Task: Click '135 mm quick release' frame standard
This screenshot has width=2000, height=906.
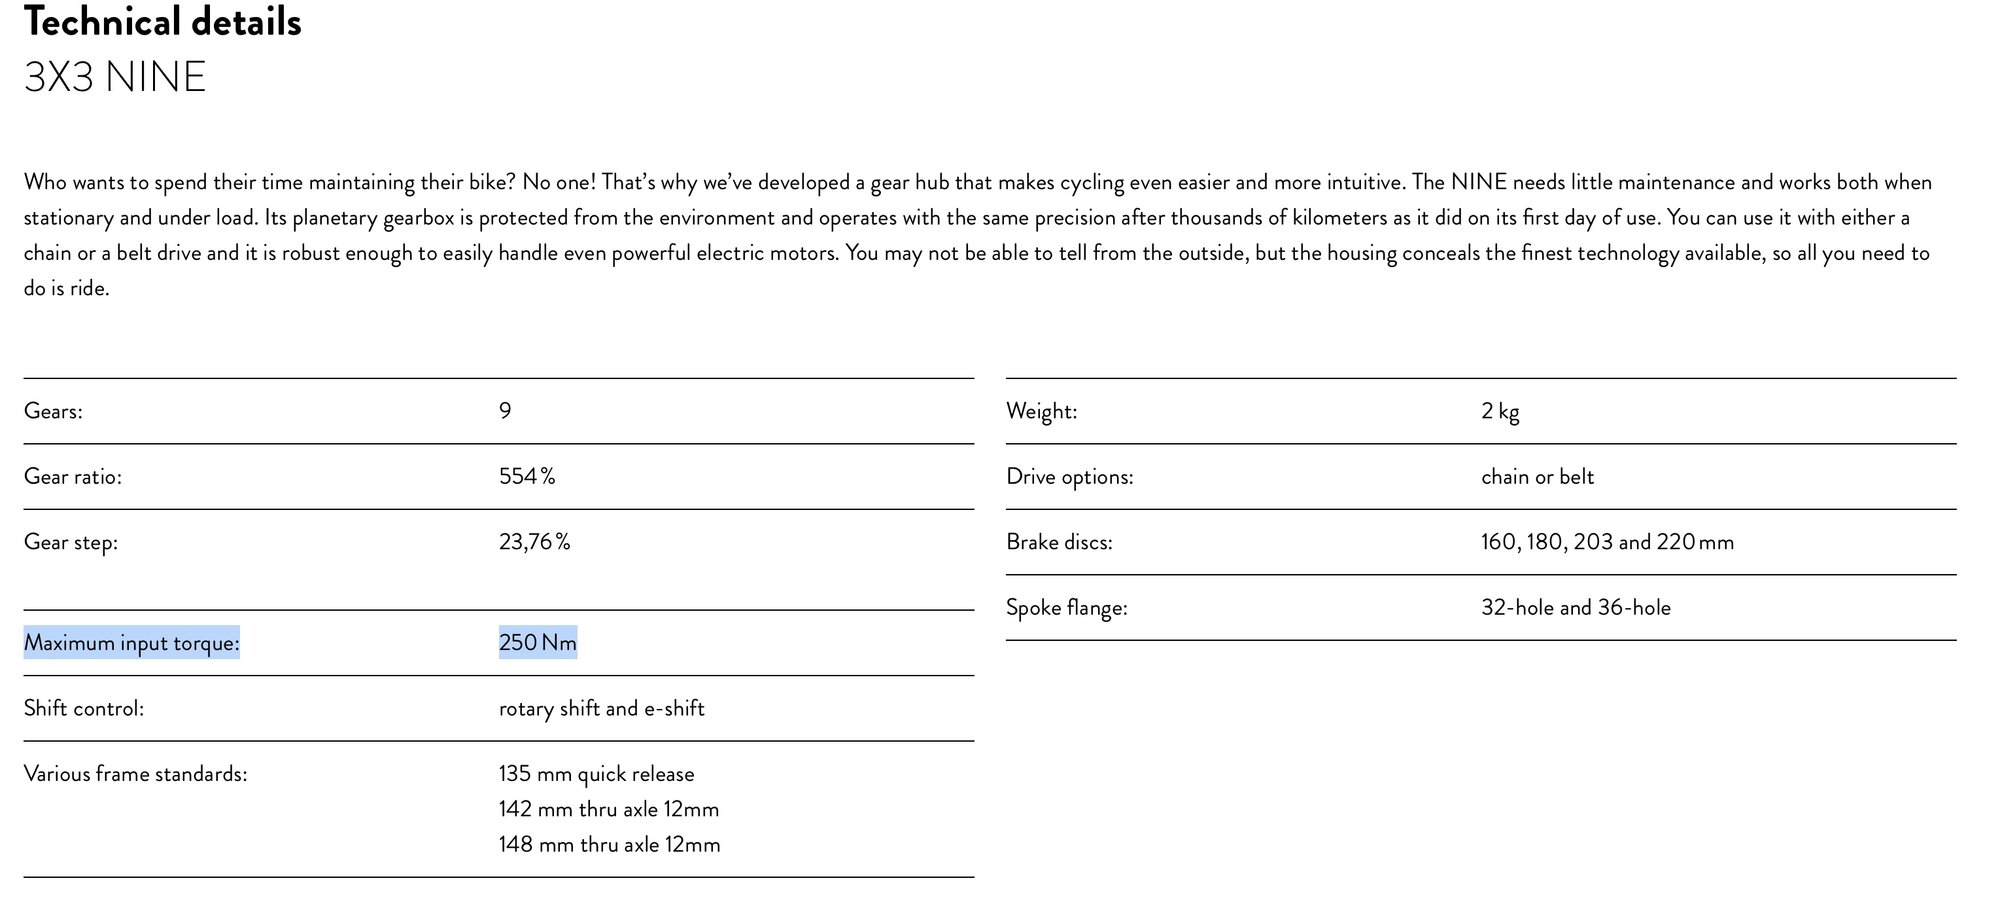Action: point(597,774)
